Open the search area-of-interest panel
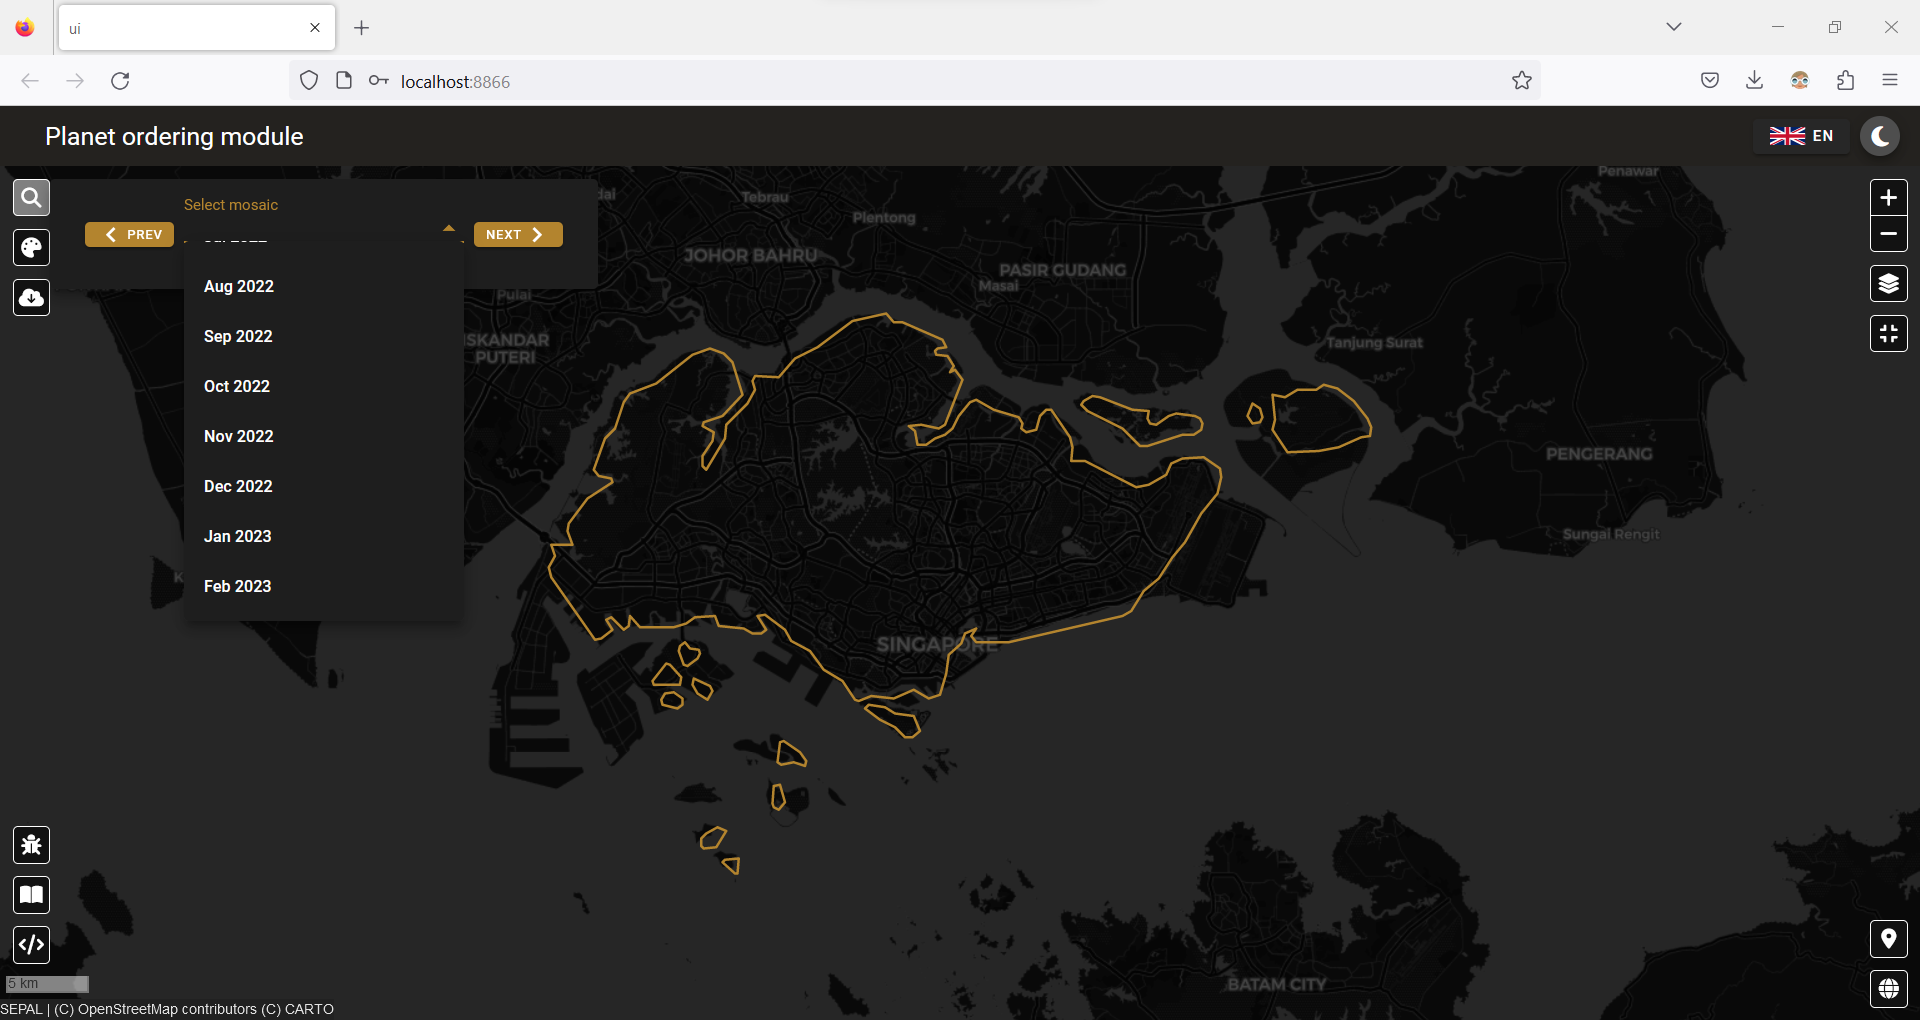This screenshot has height=1020, width=1920. point(31,198)
